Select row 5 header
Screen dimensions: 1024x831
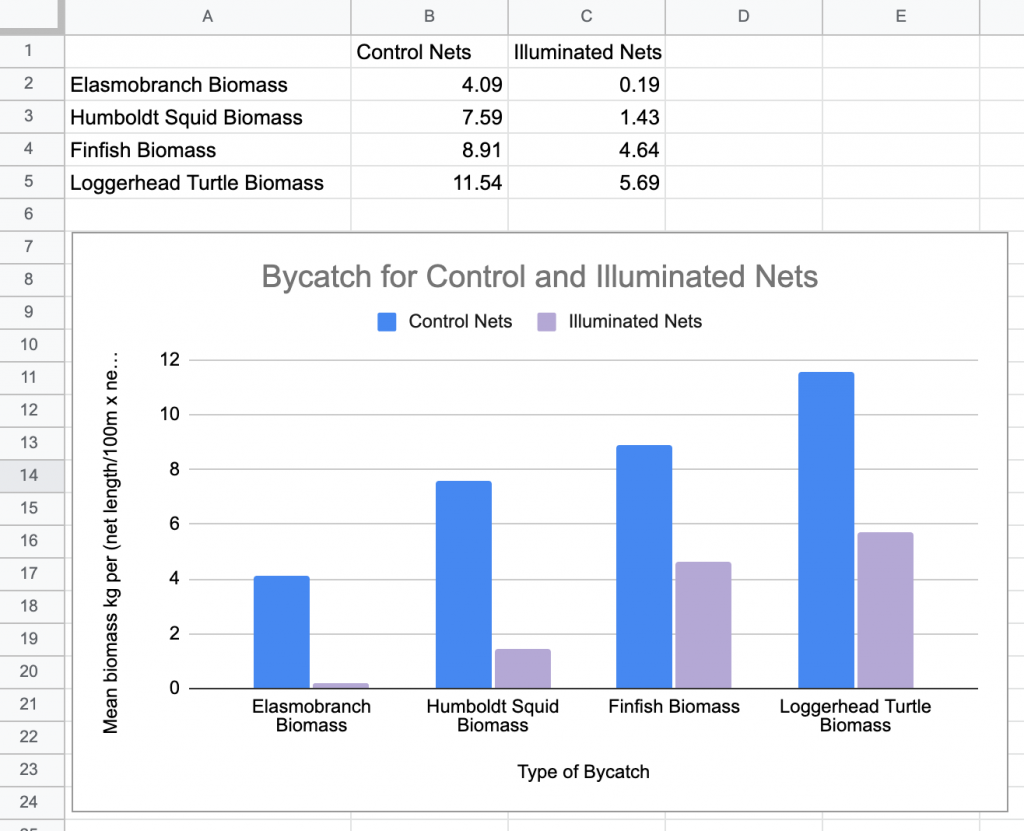pos(30,183)
